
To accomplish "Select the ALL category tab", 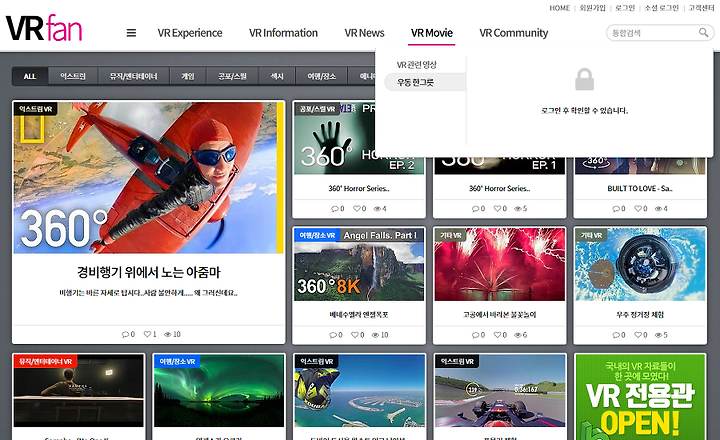I will coord(30,76).
